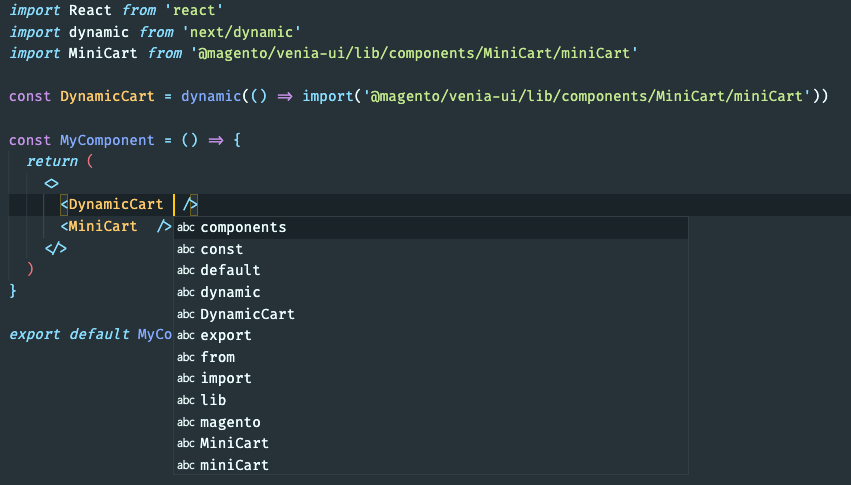Click the venia-ui path in third import line
The height and width of the screenshot is (485, 851).
pos(414,53)
